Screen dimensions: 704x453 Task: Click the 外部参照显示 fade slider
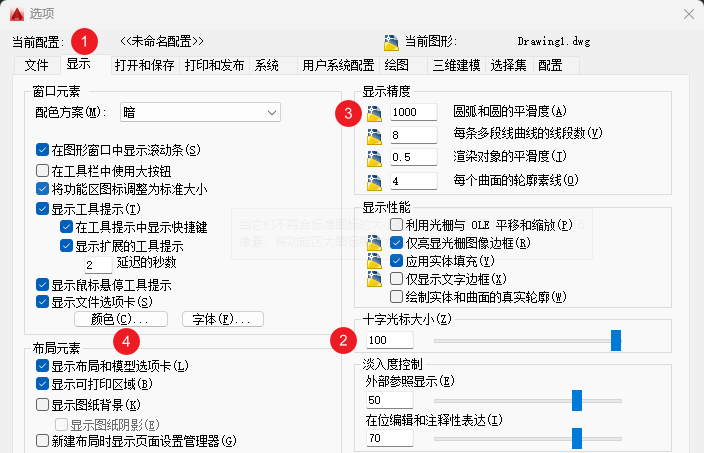tap(577, 400)
